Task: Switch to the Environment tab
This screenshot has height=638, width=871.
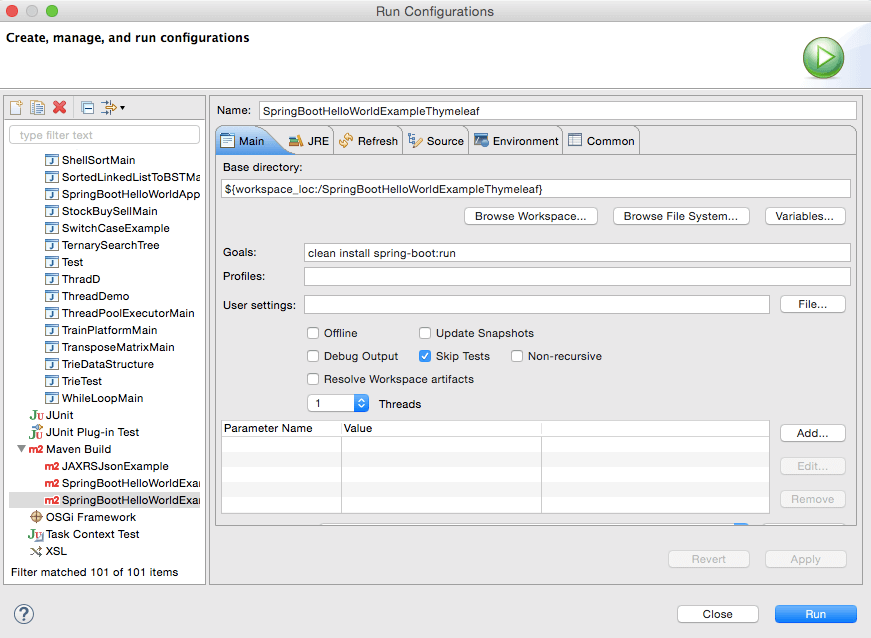Action: tap(516, 141)
